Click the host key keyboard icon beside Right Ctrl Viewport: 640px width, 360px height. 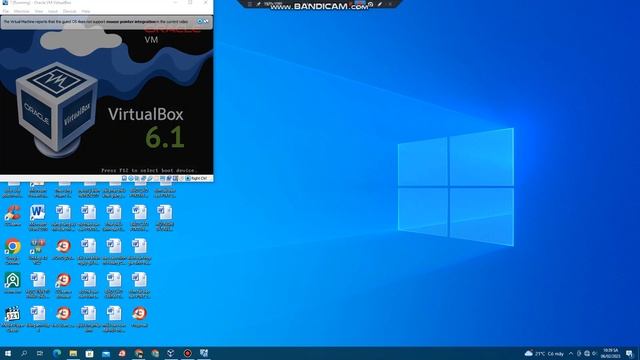click(x=188, y=178)
